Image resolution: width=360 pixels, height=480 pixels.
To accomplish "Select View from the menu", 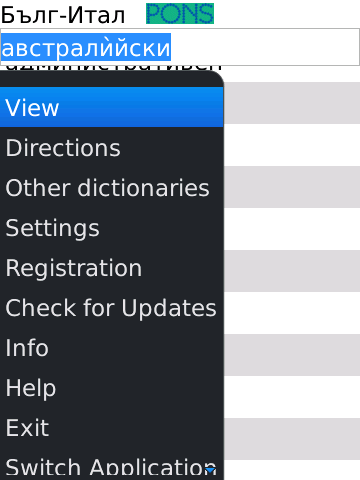I will 112,107.
